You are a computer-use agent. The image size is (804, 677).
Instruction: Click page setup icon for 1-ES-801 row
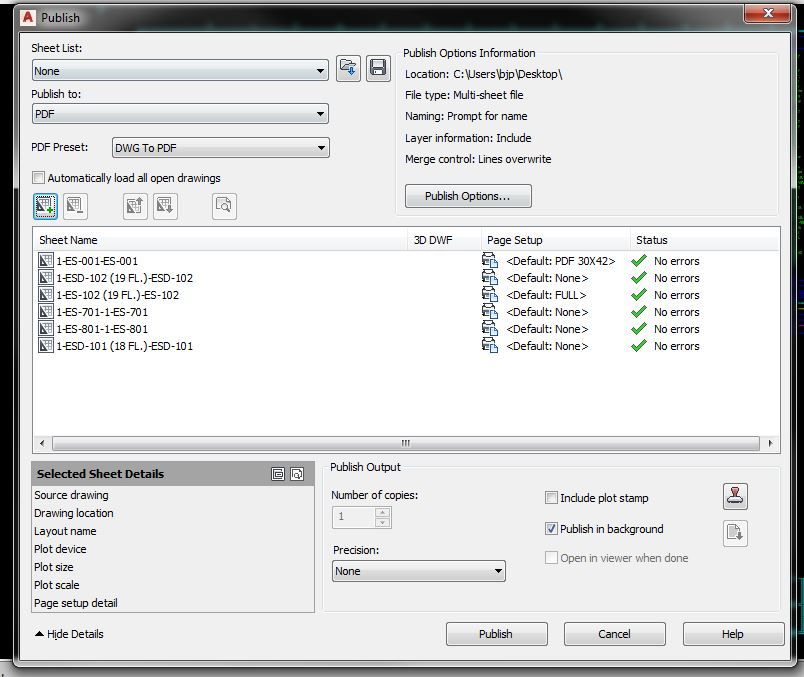point(490,328)
